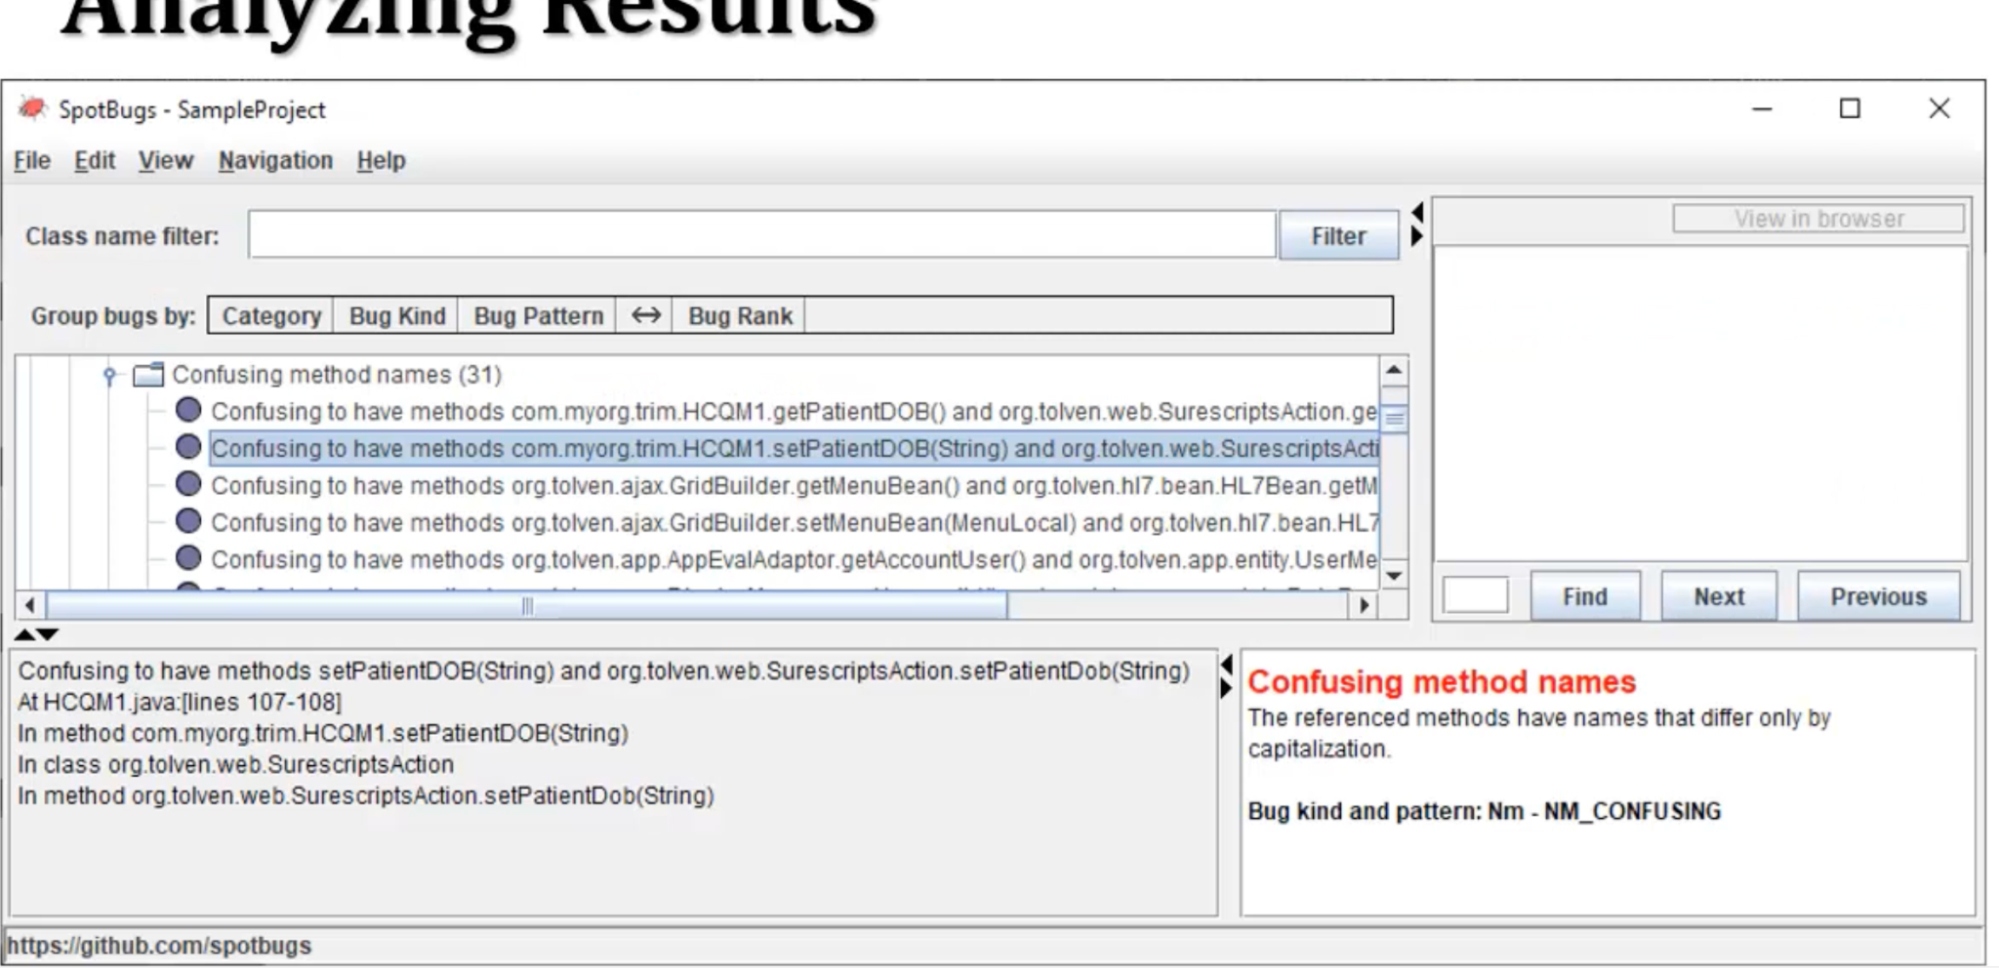
Task: Click In method com.myorg.trim.HCQM1.setPatientDOB(String) line
Action: pyautogui.click(x=323, y=733)
